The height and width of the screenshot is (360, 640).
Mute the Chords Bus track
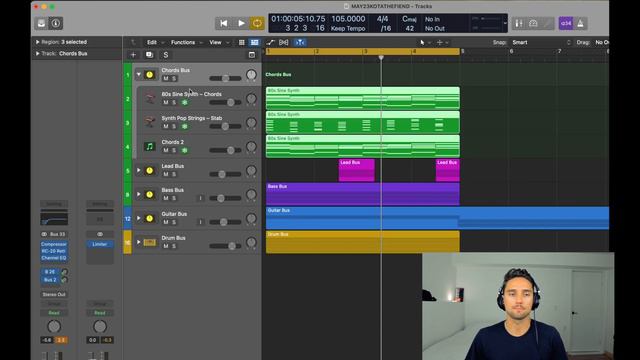[x=166, y=78]
